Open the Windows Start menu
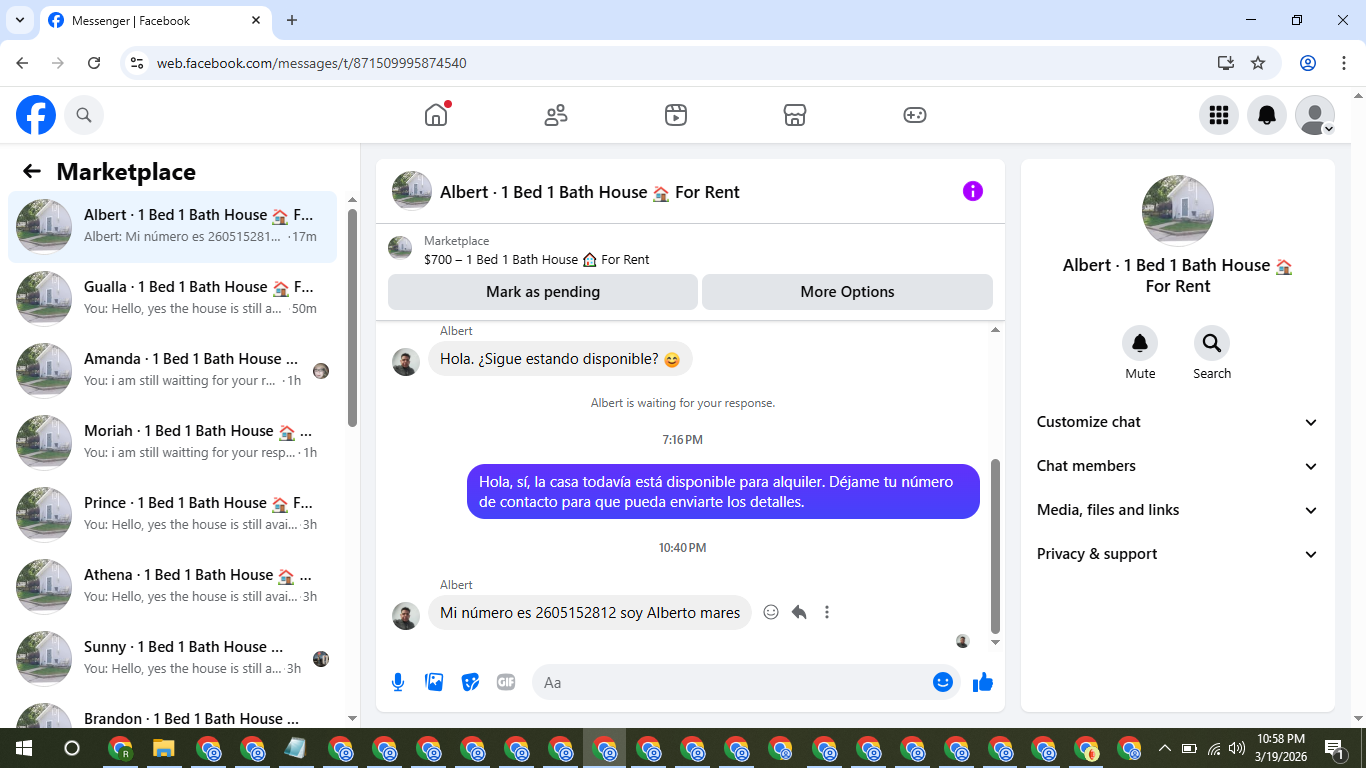1366x768 pixels. (x=23, y=748)
